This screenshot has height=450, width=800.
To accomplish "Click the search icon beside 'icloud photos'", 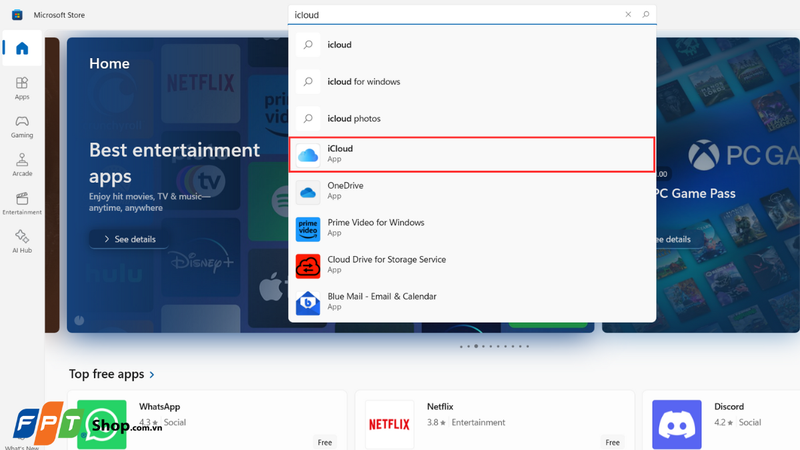I will pyautogui.click(x=308, y=118).
